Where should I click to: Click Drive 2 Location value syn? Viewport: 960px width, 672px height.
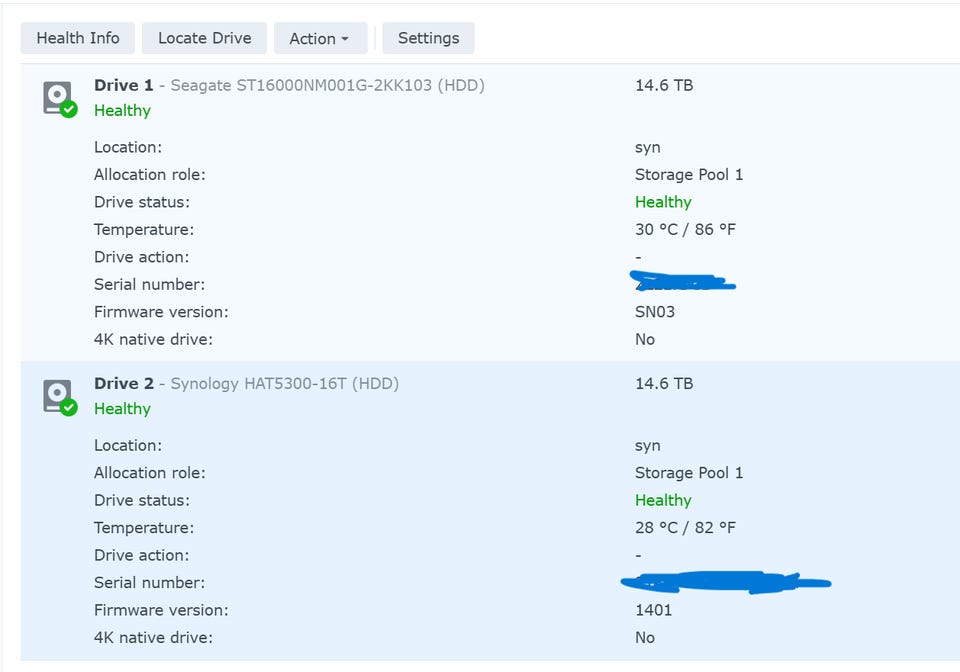coord(648,446)
